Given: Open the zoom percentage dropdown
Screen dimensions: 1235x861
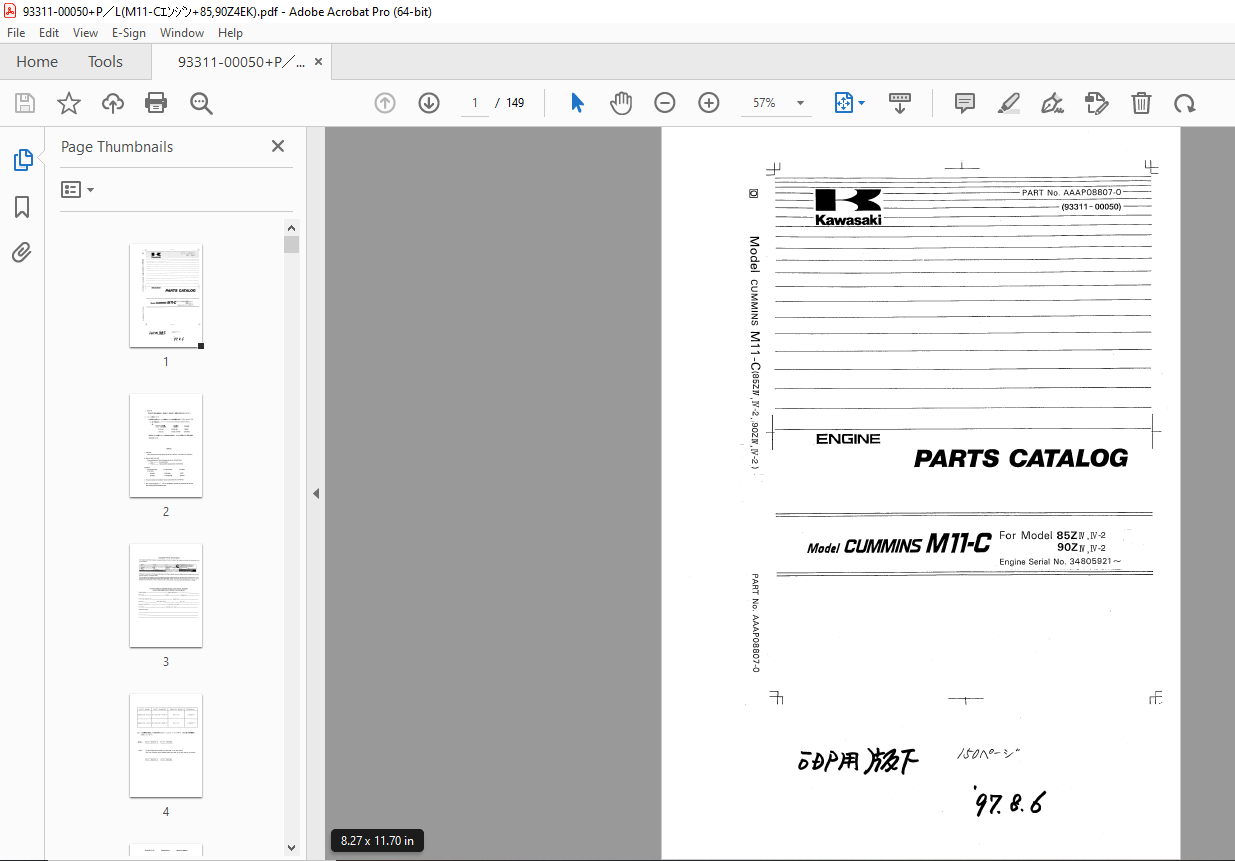Looking at the screenshot, I should [800, 103].
